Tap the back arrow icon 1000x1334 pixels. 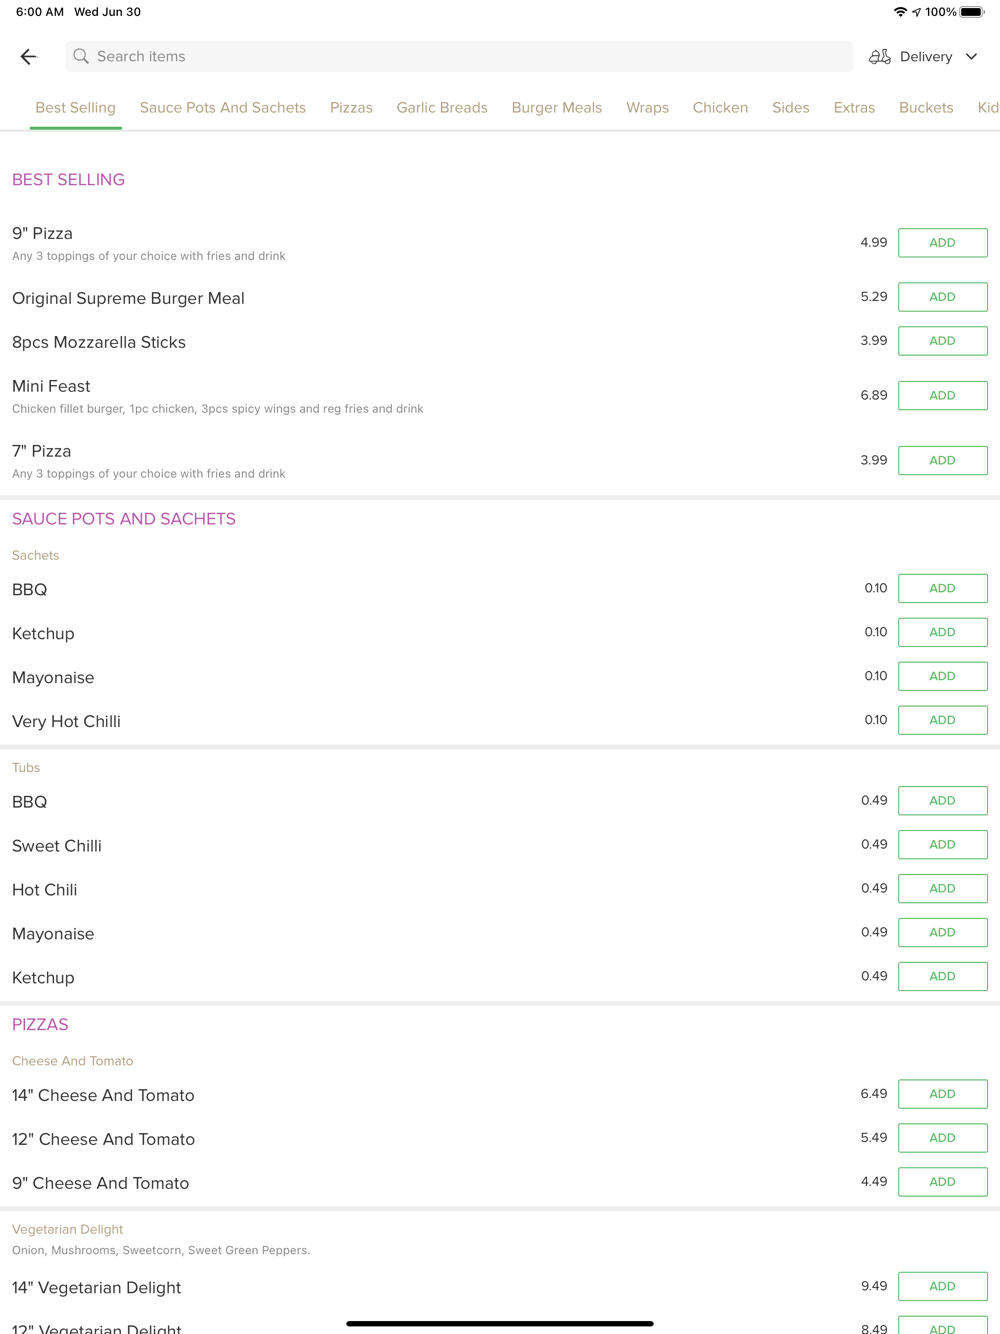pos(28,57)
